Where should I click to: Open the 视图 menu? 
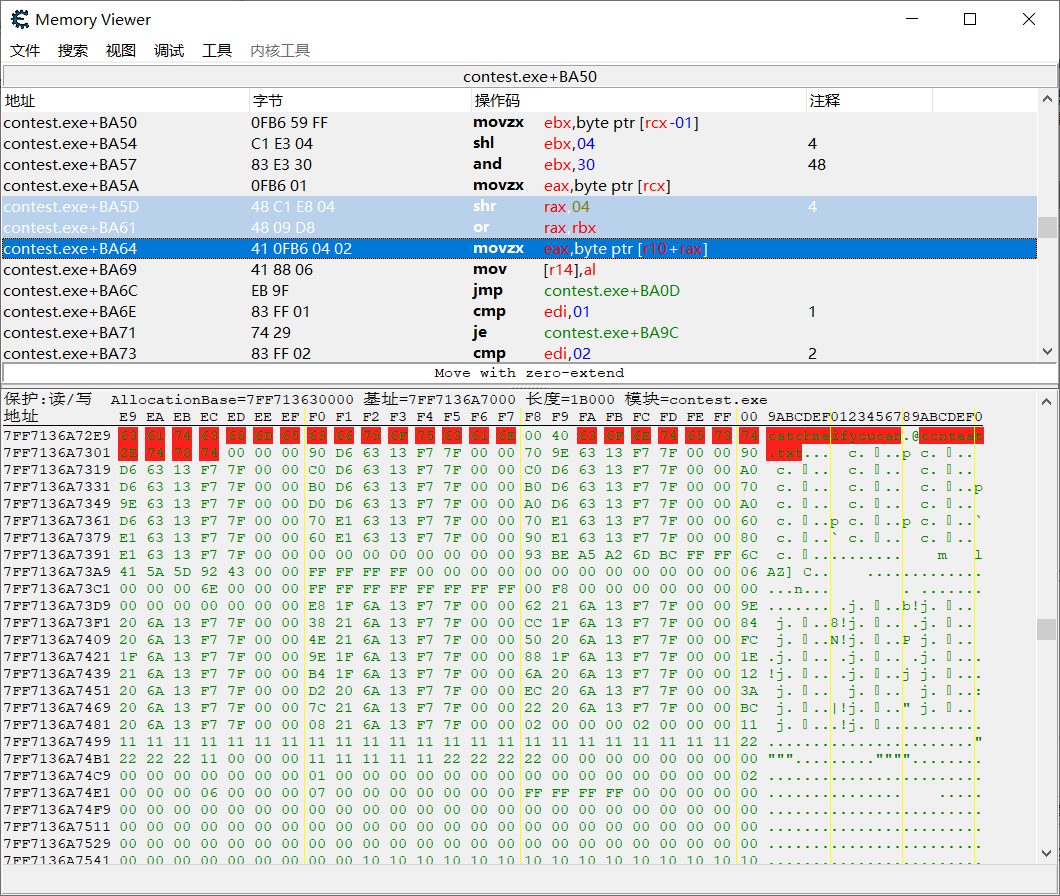pyautogui.click(x=120, y=51)
